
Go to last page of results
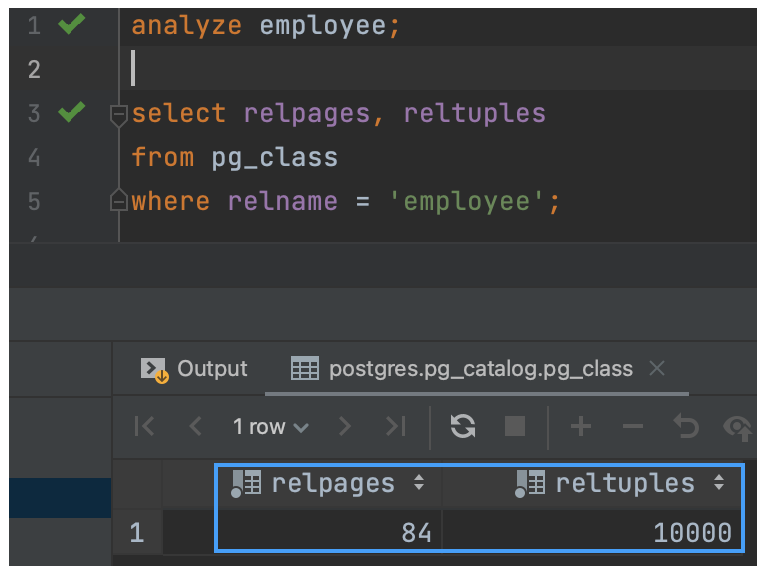pyautogui.click(x=396, y=426)
